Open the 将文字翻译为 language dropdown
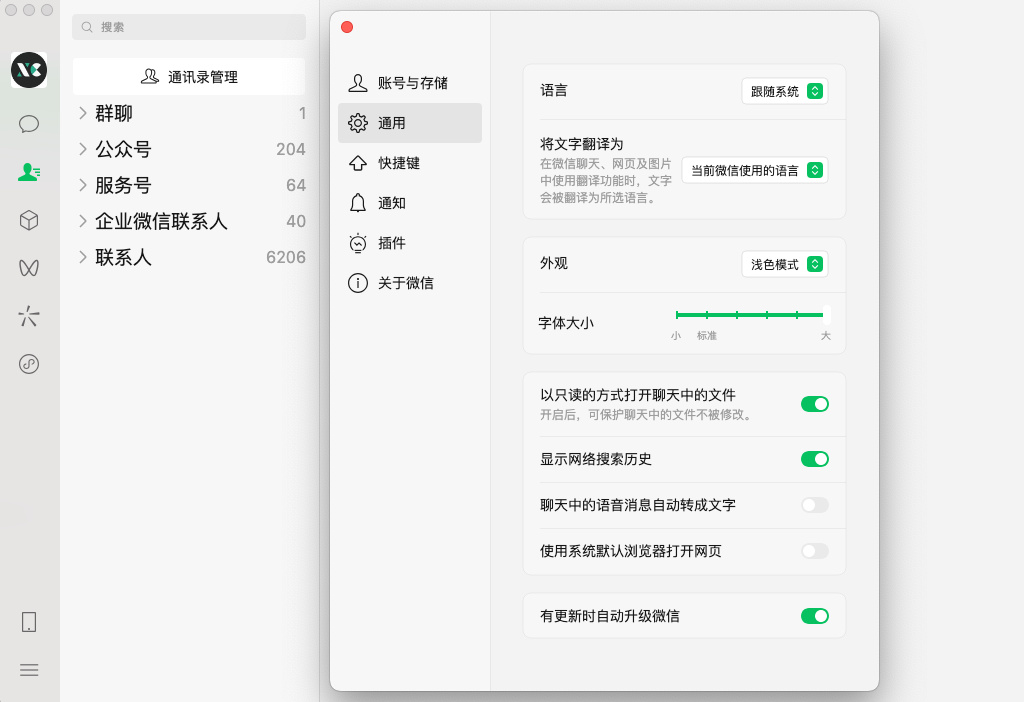Screen dimensions: 1024x702 (755, 170)
